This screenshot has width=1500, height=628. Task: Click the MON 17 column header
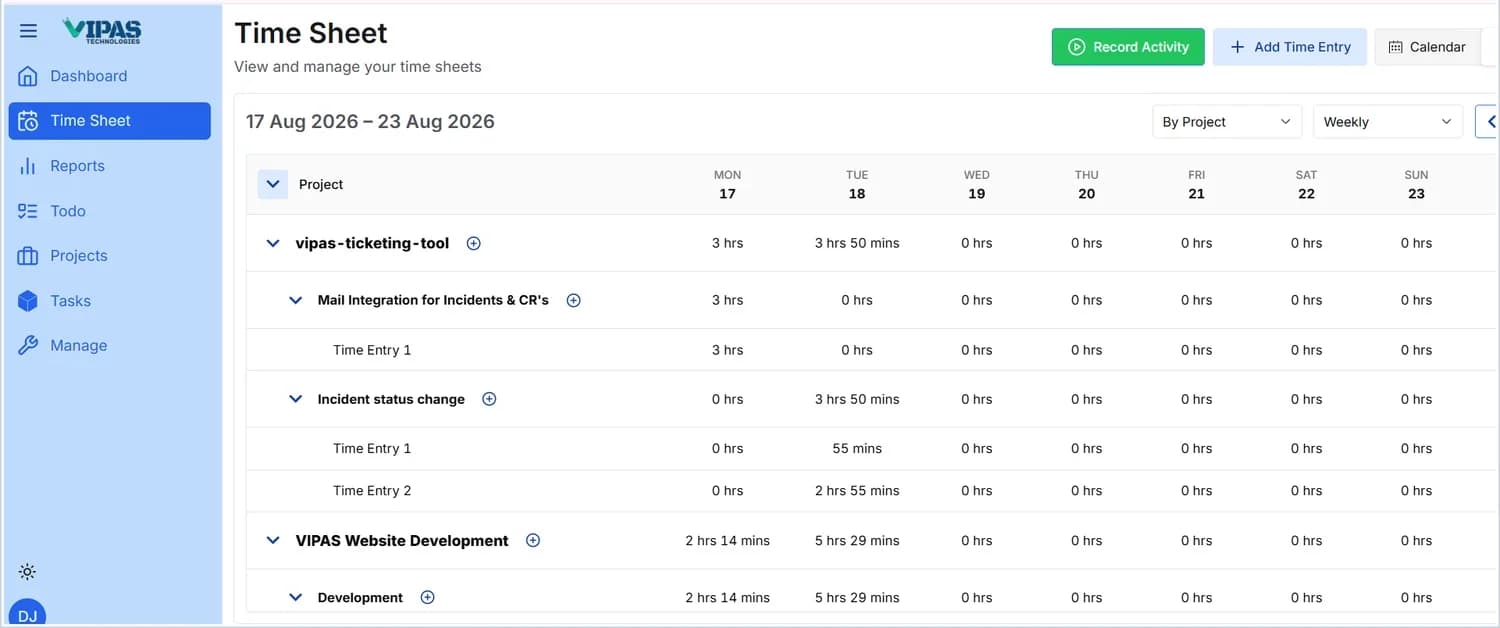coord(727,184)
